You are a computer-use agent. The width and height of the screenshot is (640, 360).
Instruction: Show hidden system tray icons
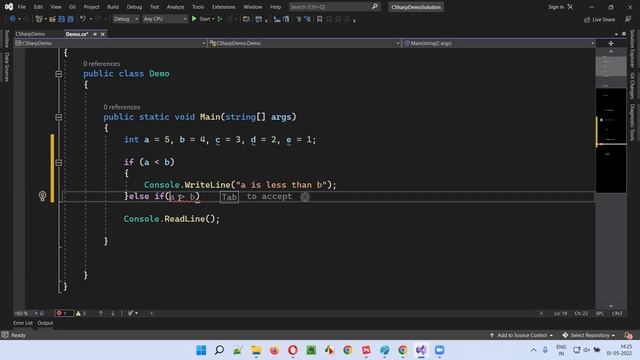[x=533, y=350]
